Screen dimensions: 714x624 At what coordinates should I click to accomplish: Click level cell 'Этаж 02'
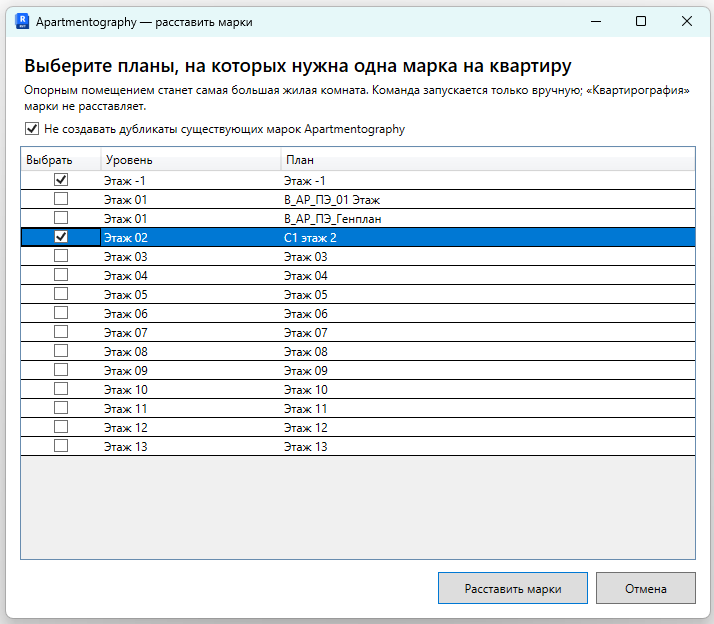(190, 237)
